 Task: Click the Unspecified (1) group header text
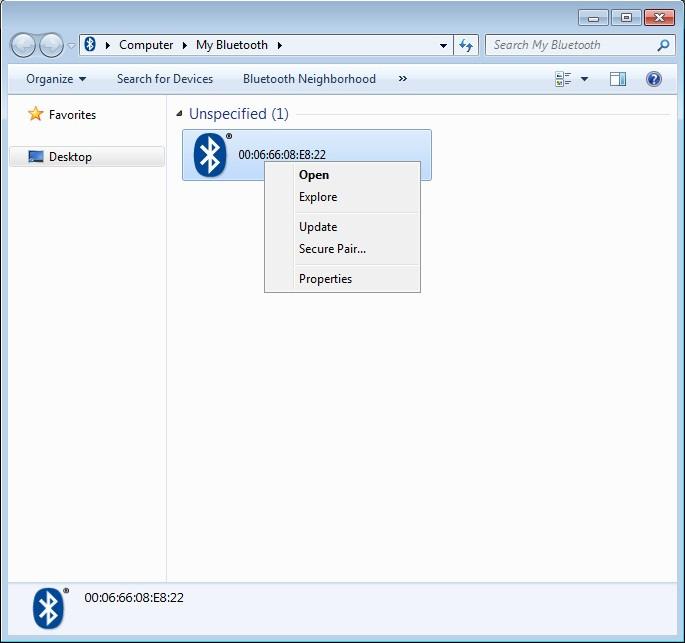[x=239, y=114]
